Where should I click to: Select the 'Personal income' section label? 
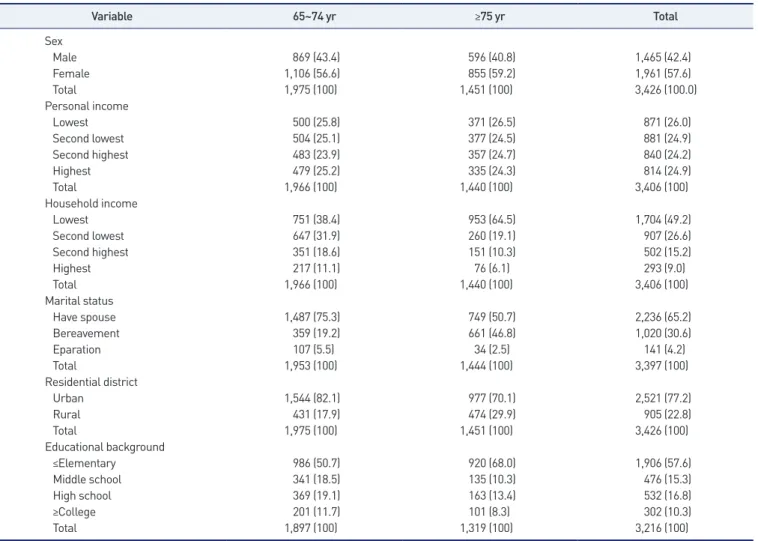point(87,106)
